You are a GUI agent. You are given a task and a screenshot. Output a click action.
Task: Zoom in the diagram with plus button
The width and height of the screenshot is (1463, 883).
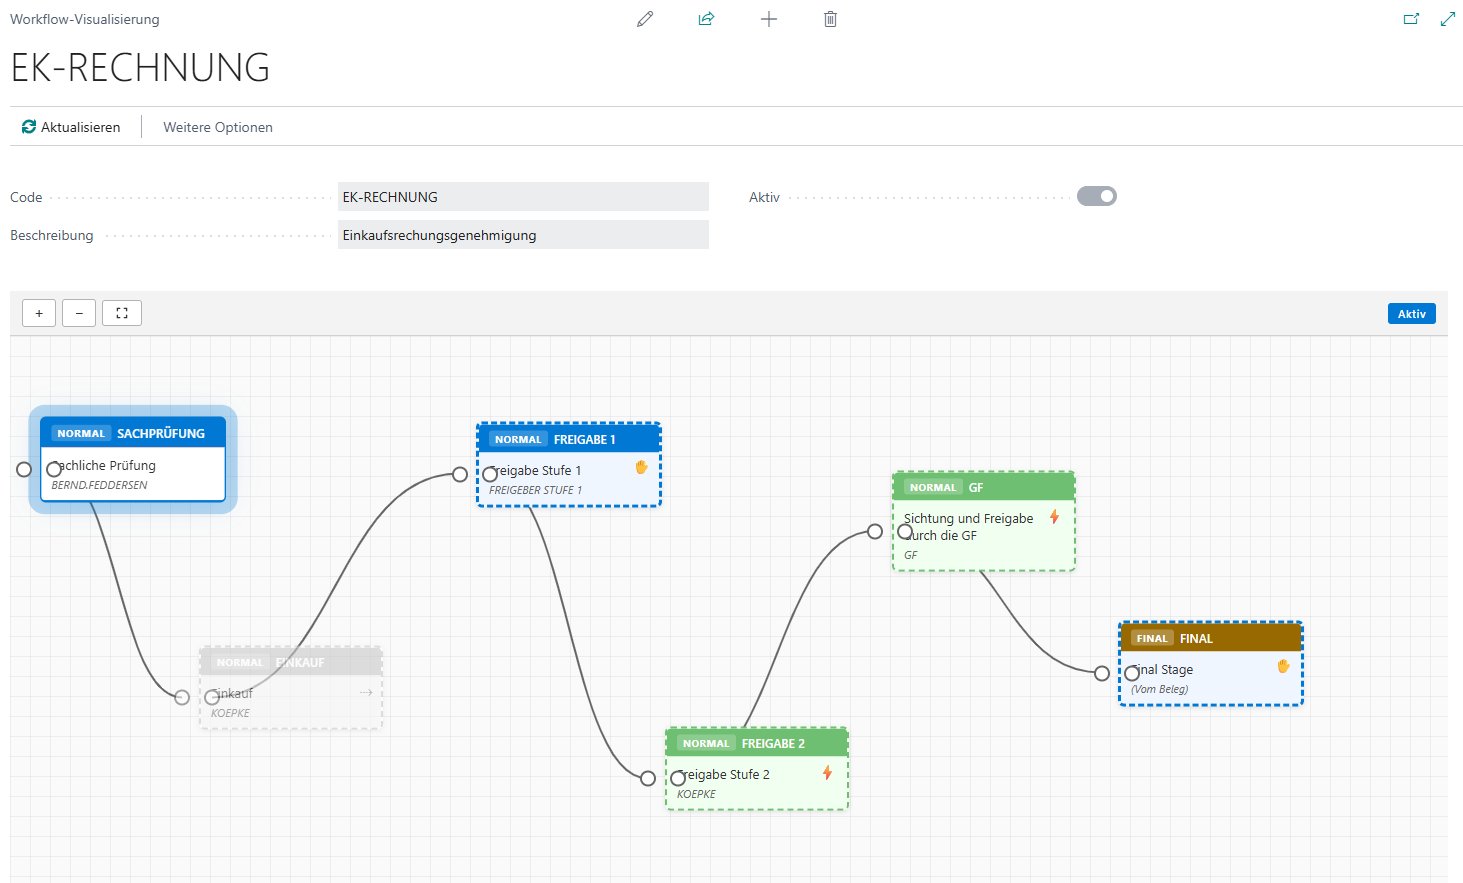39,313
